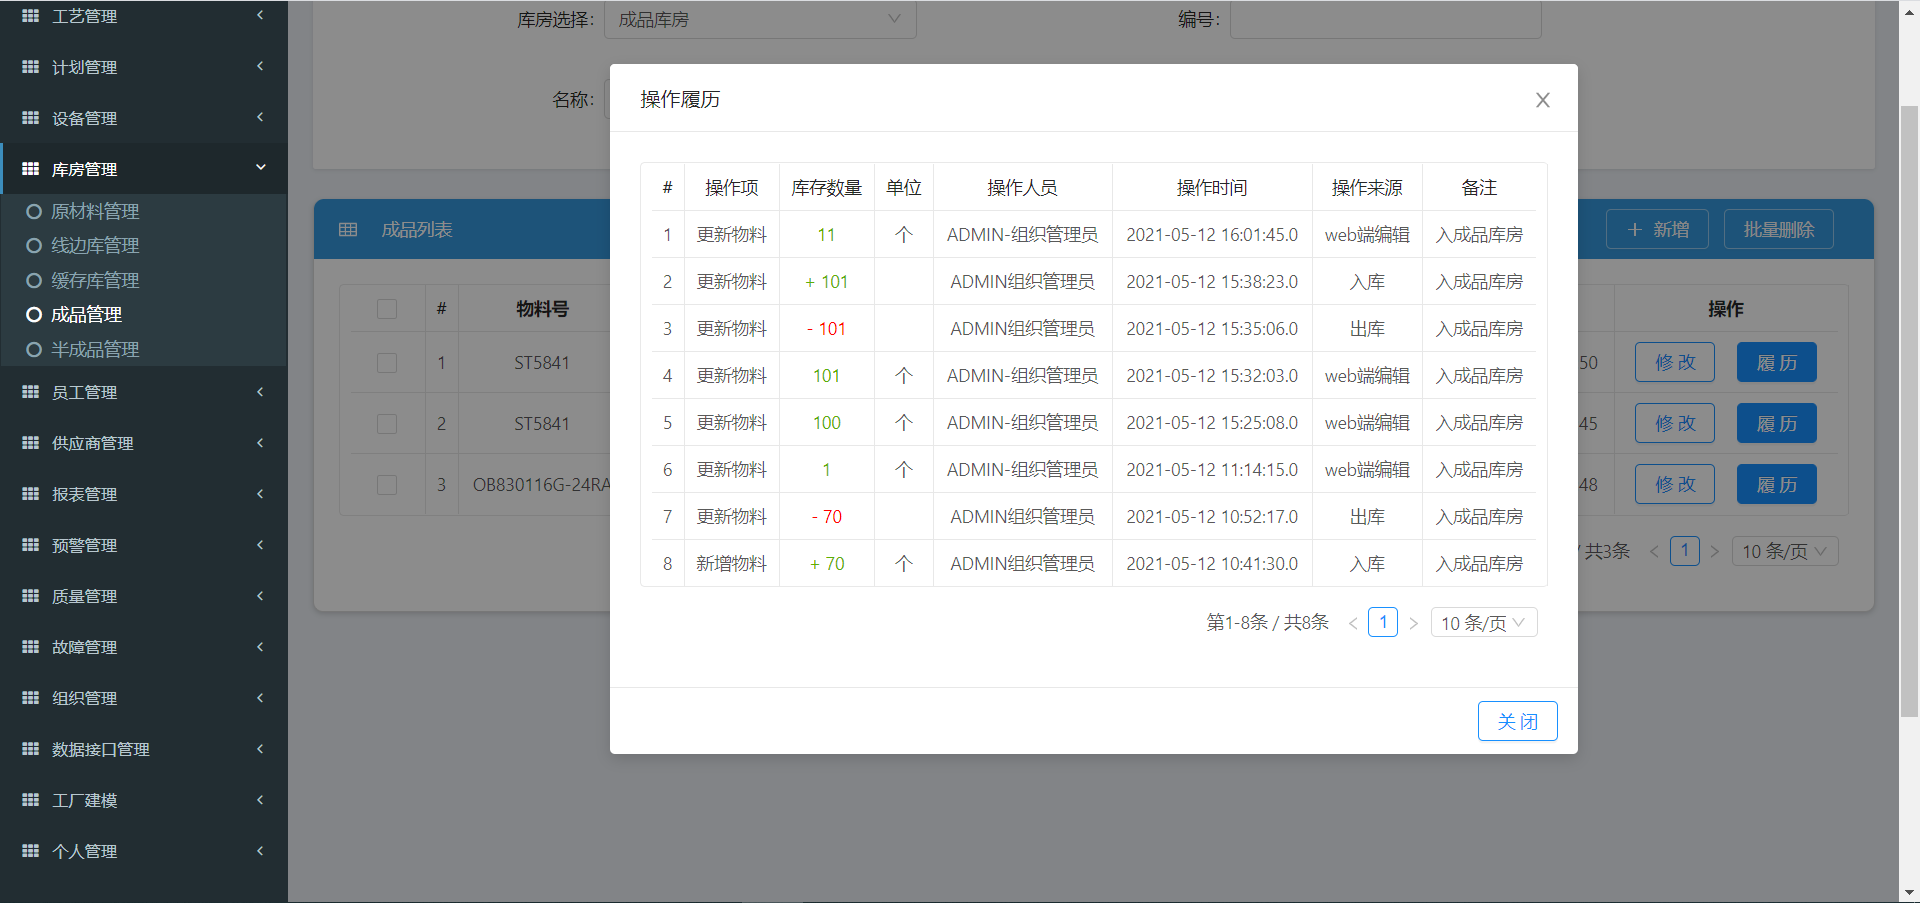Click the '- 70' stock quantity cell
1920x903 pixels.
coord(827,517)
